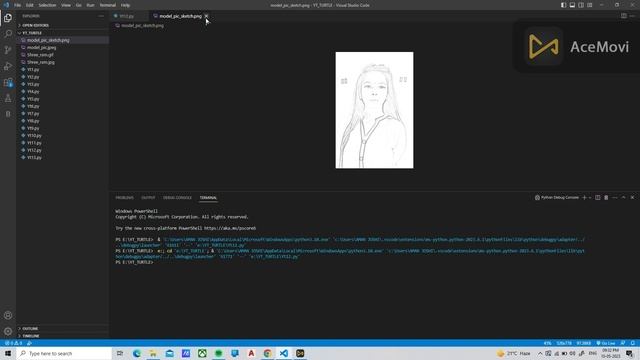
Task: Open notifications bell in status bar
Action: (633, 343)
